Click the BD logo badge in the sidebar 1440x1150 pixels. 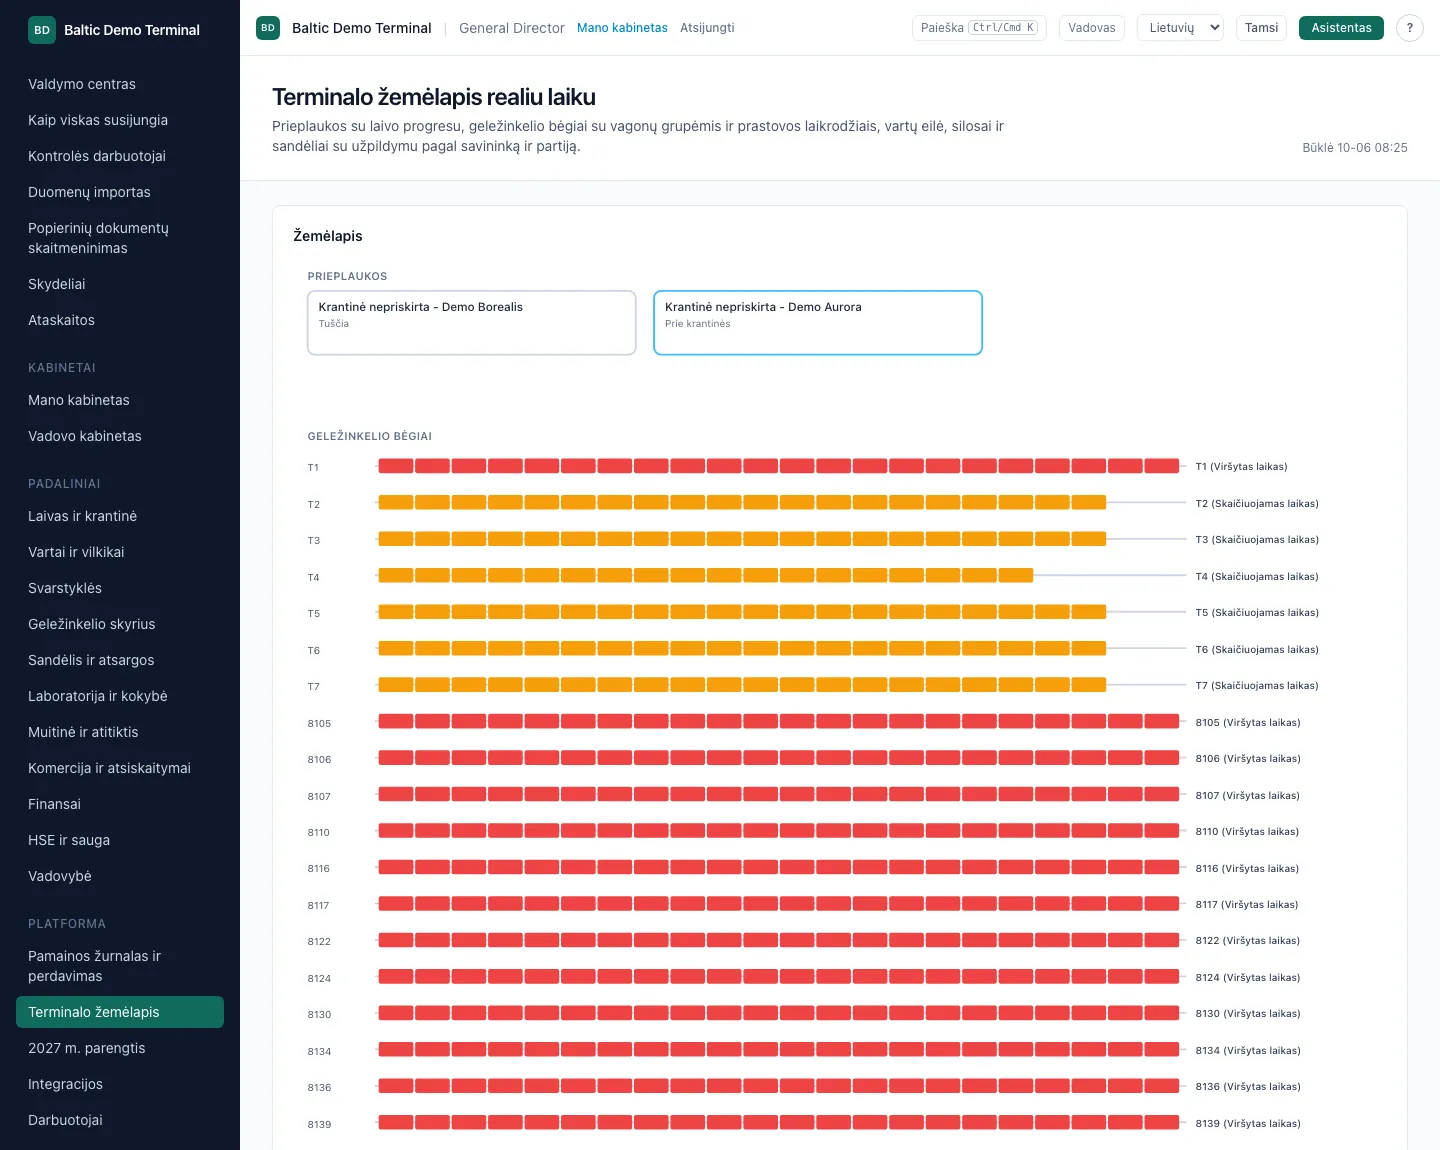tap(42, 30)
